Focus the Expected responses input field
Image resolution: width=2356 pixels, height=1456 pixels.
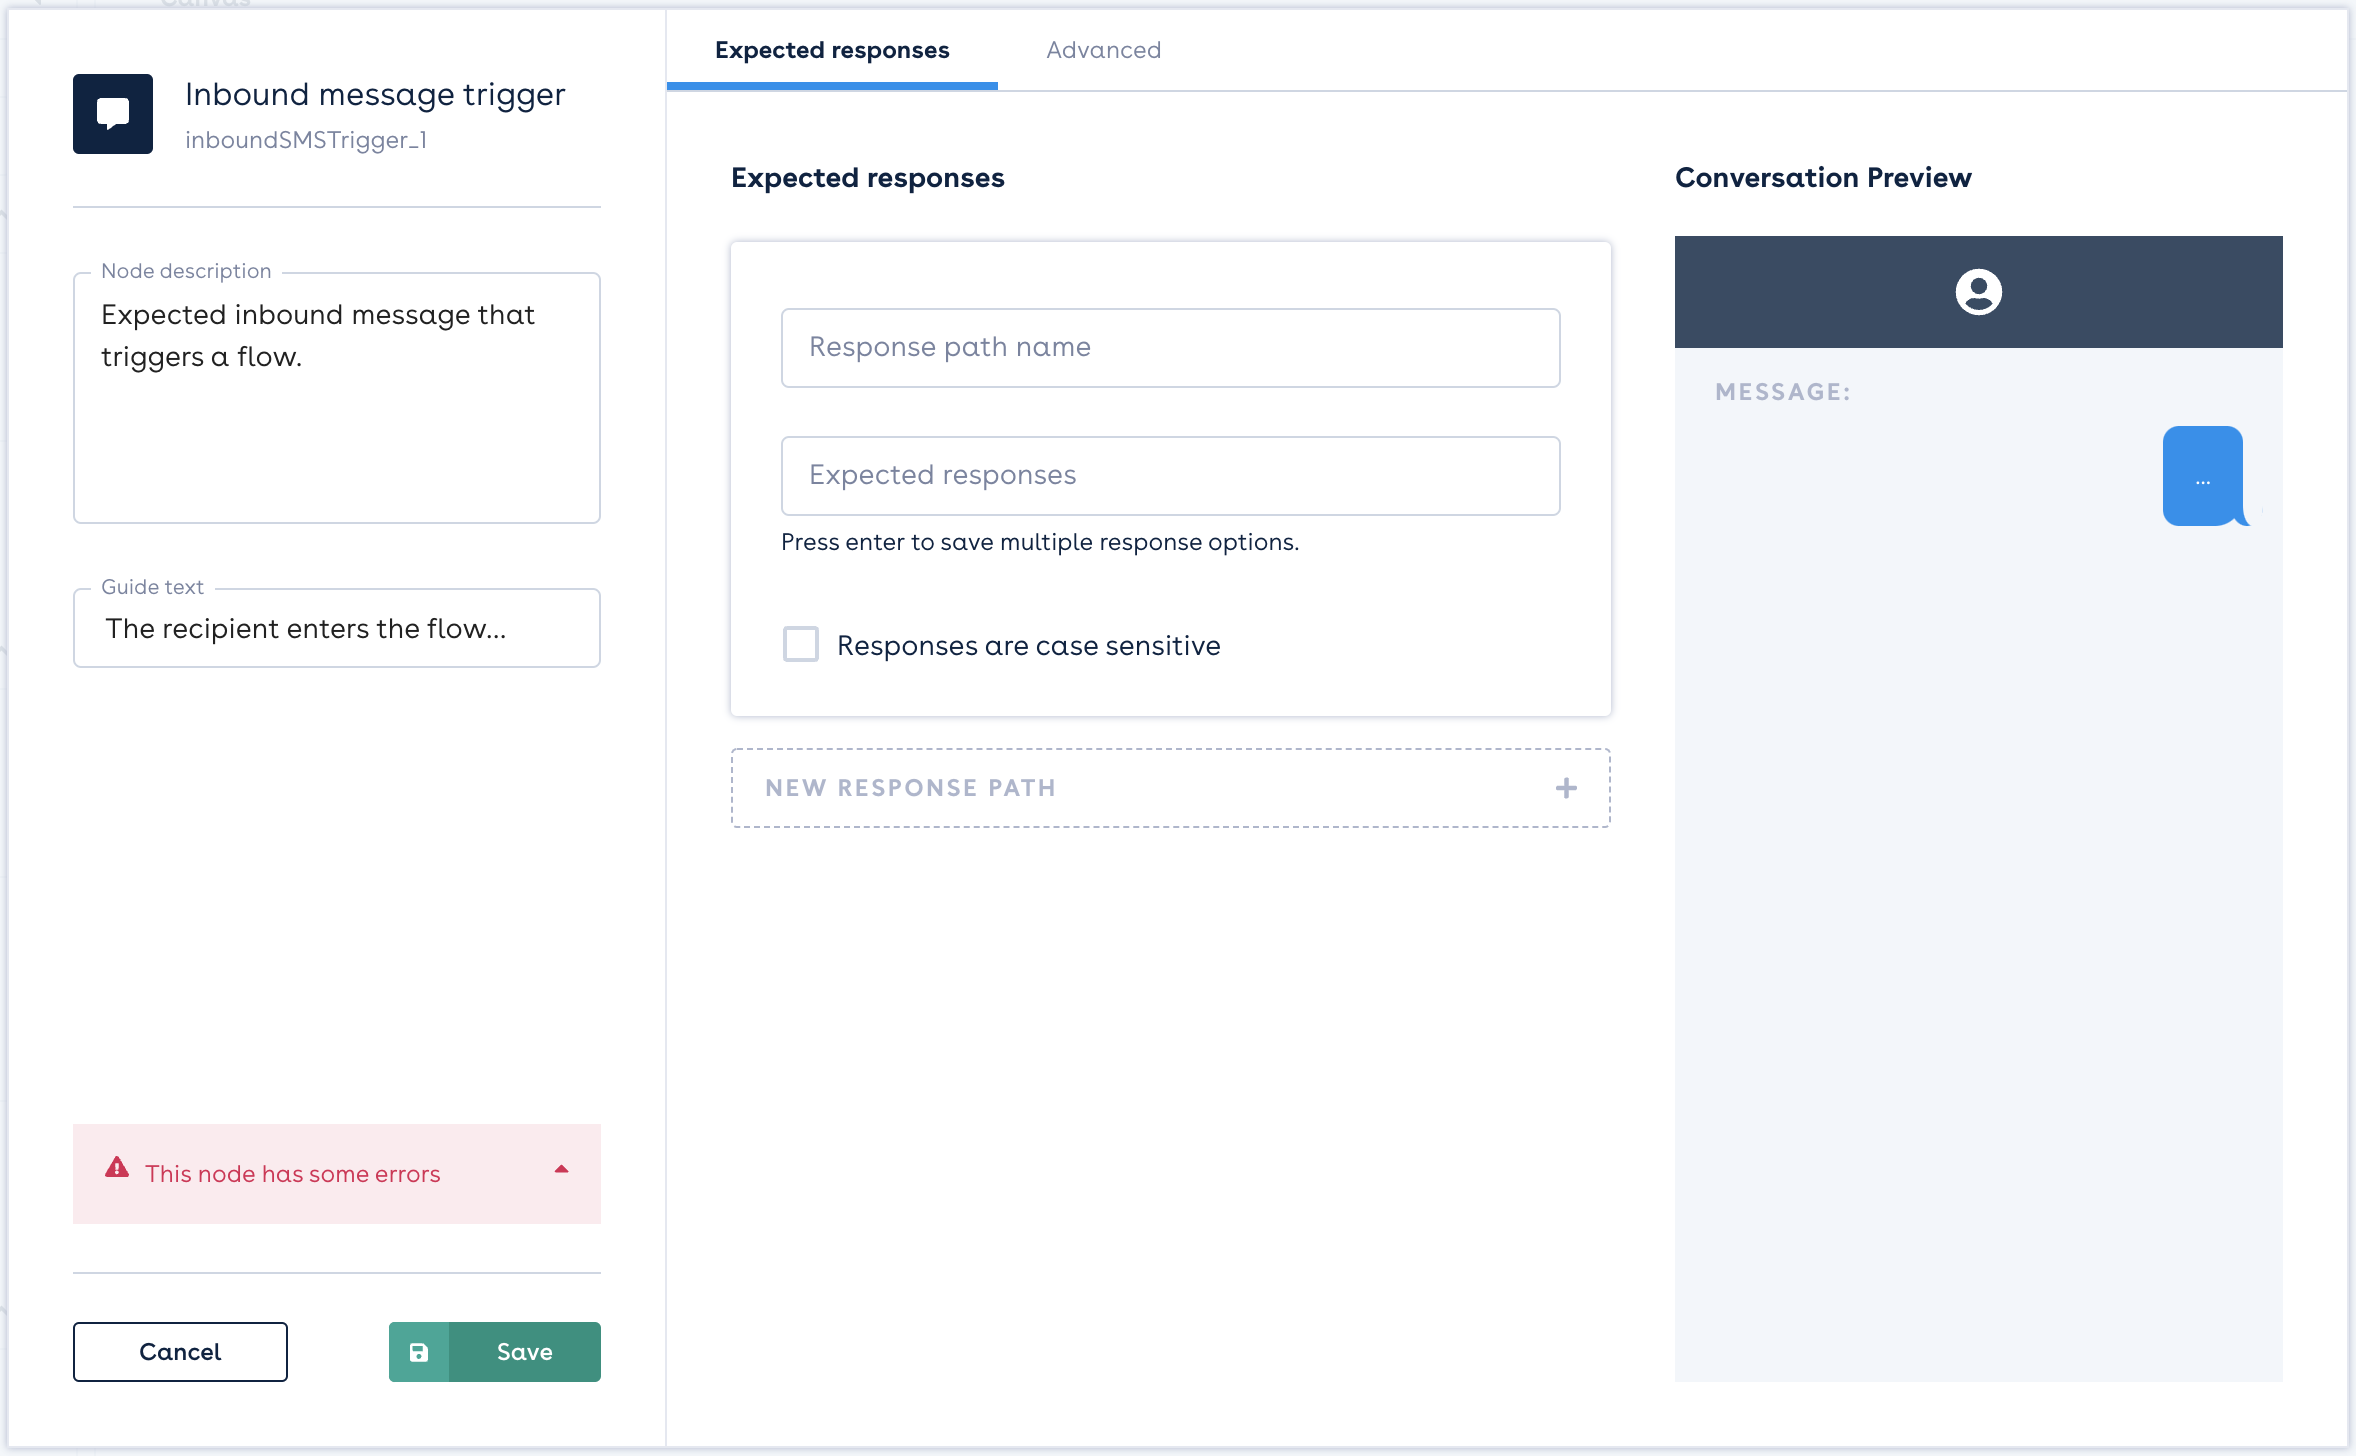(1171, 476)
